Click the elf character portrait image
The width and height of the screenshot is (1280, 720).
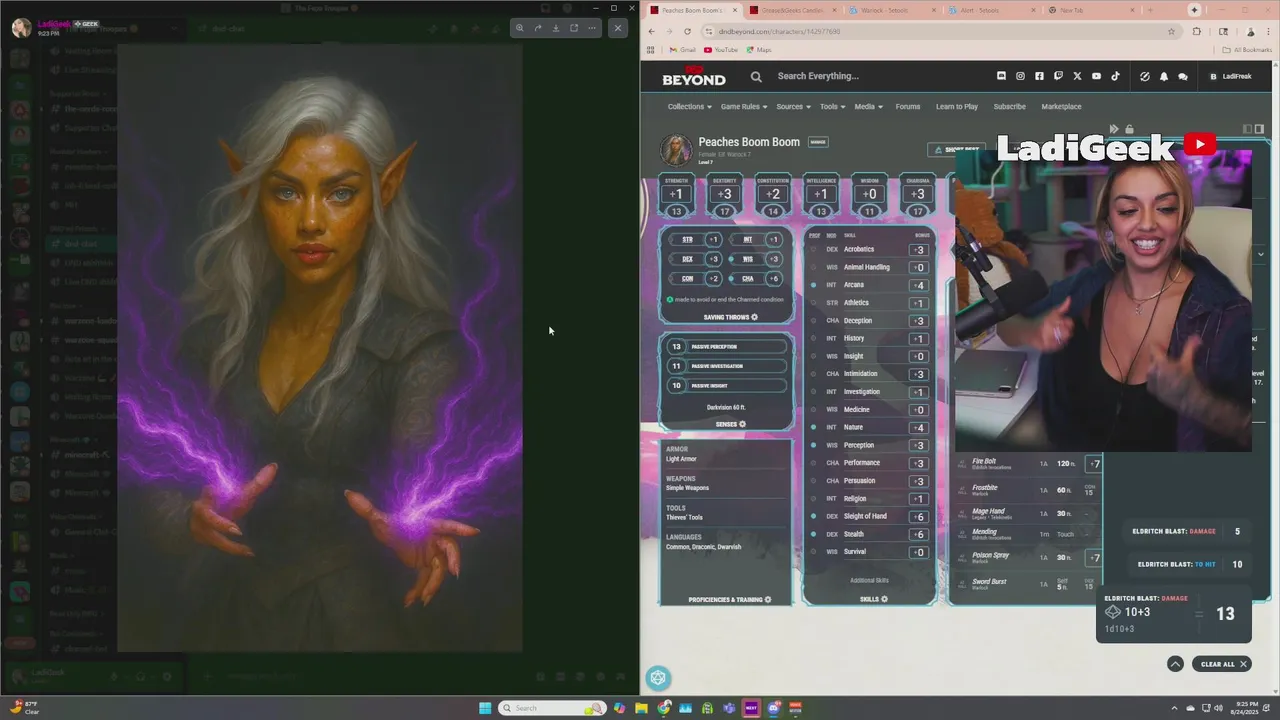(x=320, y=348)
